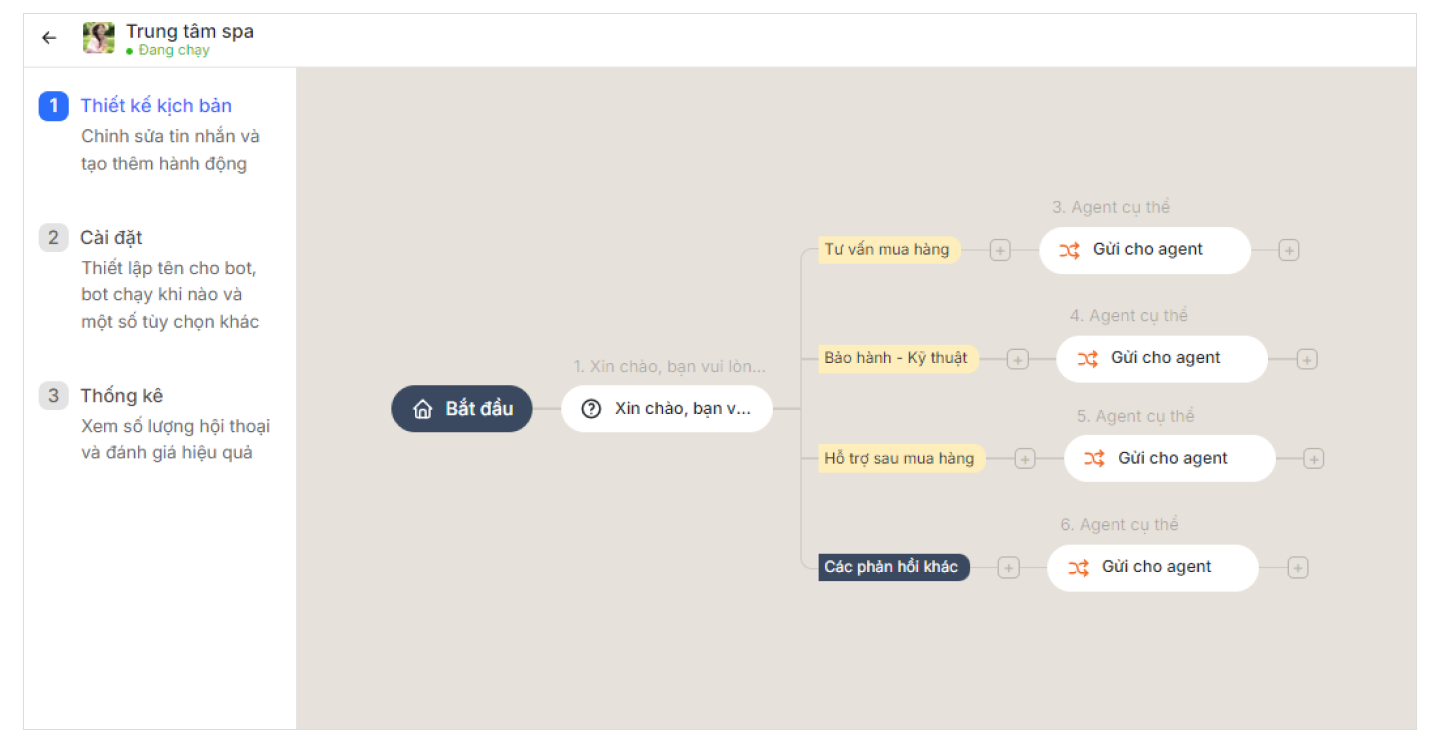Viewport: 1440px width, 743px height.
Task: Click plus icon after Các phản hồi khác
Action: 1009,568
